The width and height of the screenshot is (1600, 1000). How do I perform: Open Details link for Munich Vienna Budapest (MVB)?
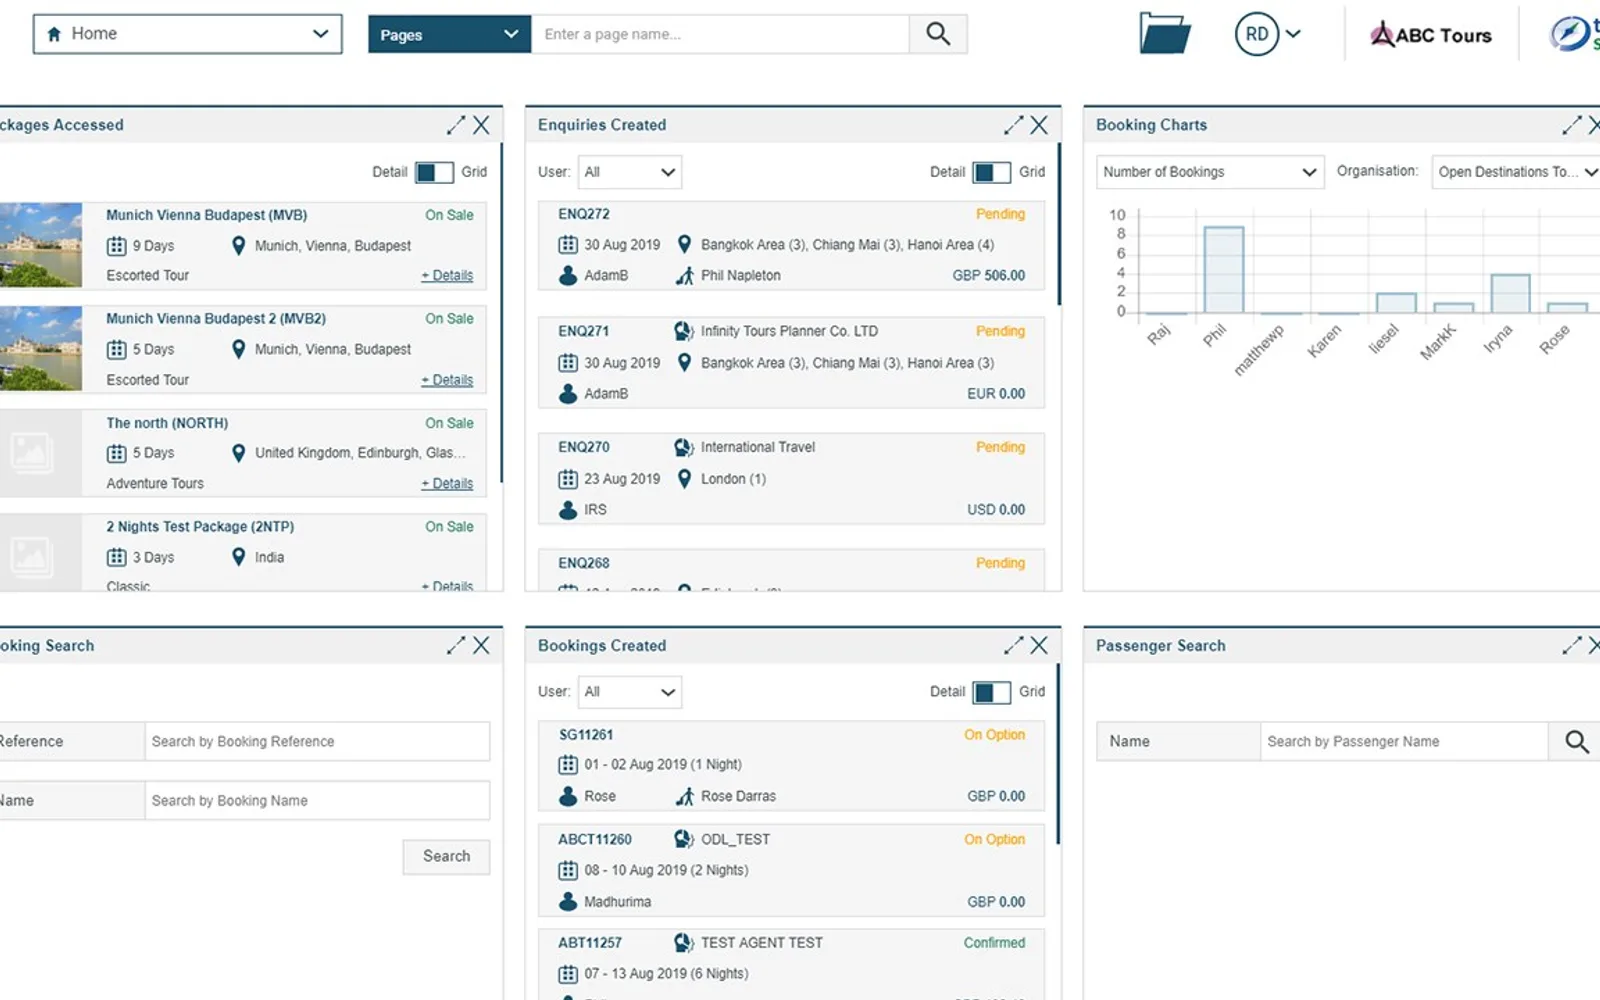coord(447,275)
